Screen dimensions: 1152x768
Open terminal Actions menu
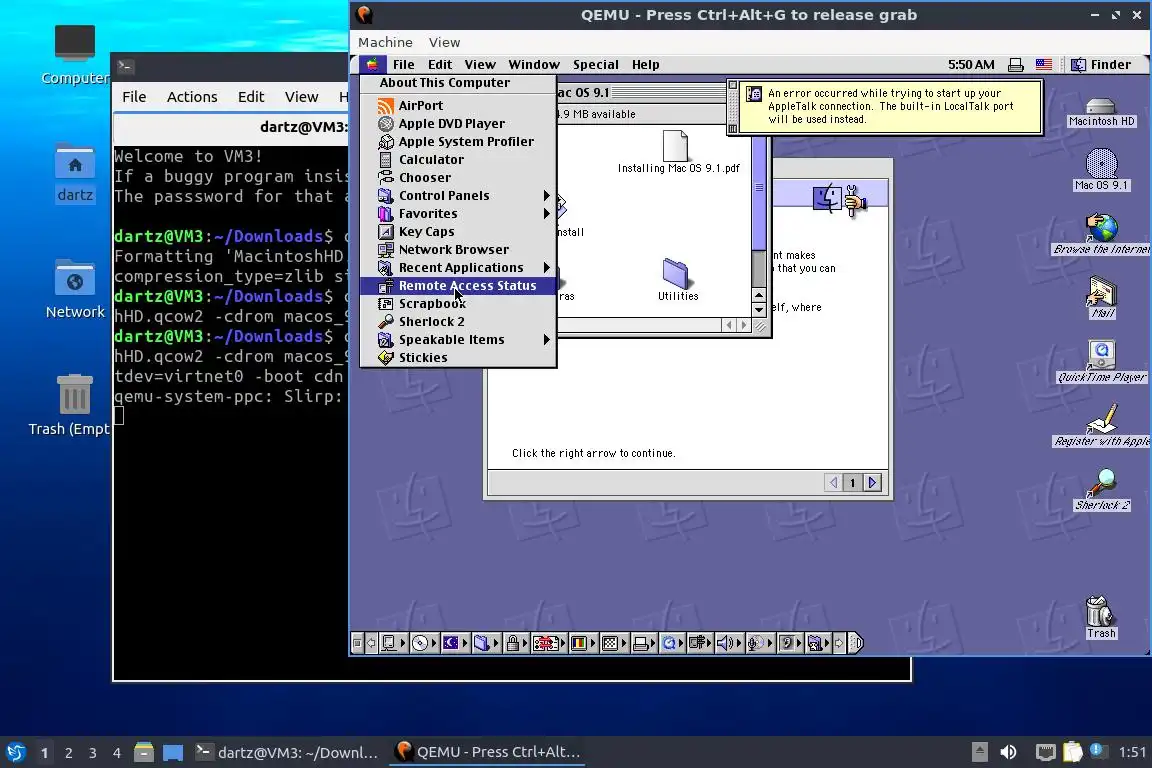point(192,97)
